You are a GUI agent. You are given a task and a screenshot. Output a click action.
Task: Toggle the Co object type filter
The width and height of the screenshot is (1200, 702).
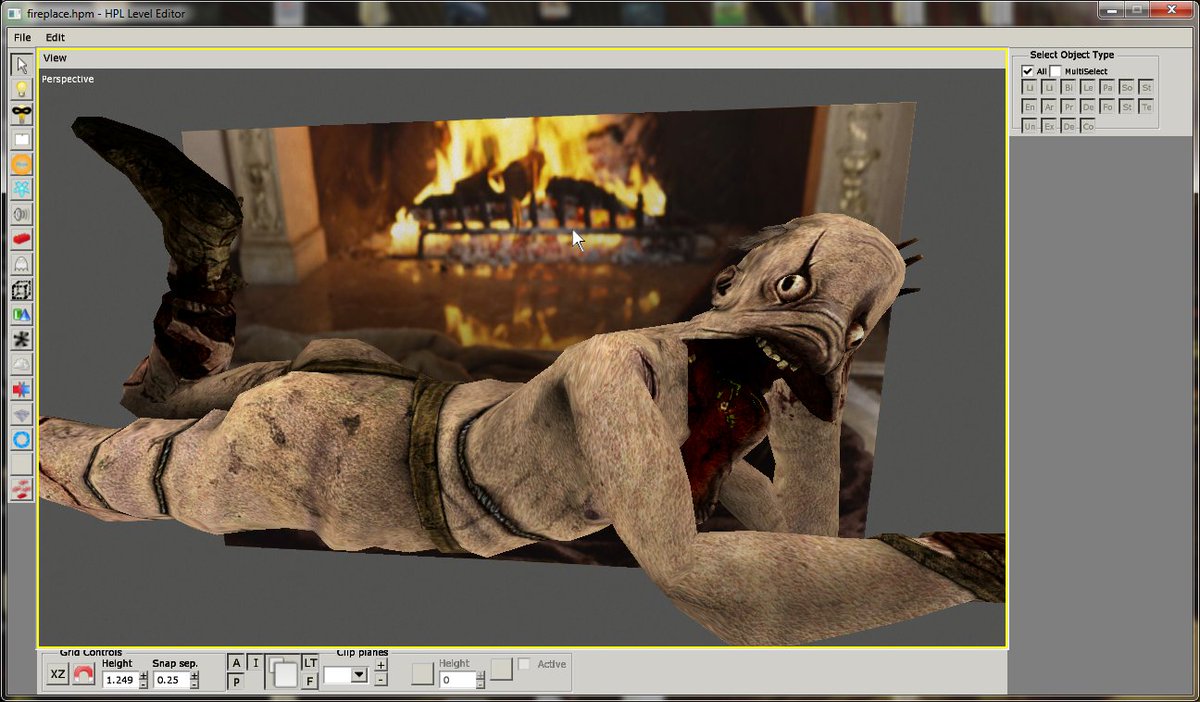(x=1088, y=126)
